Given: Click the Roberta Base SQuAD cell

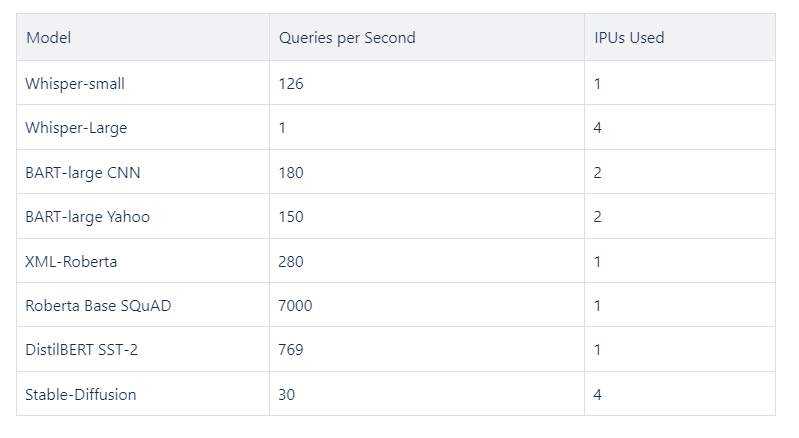Looking at the screenshot, I should 98,305.
